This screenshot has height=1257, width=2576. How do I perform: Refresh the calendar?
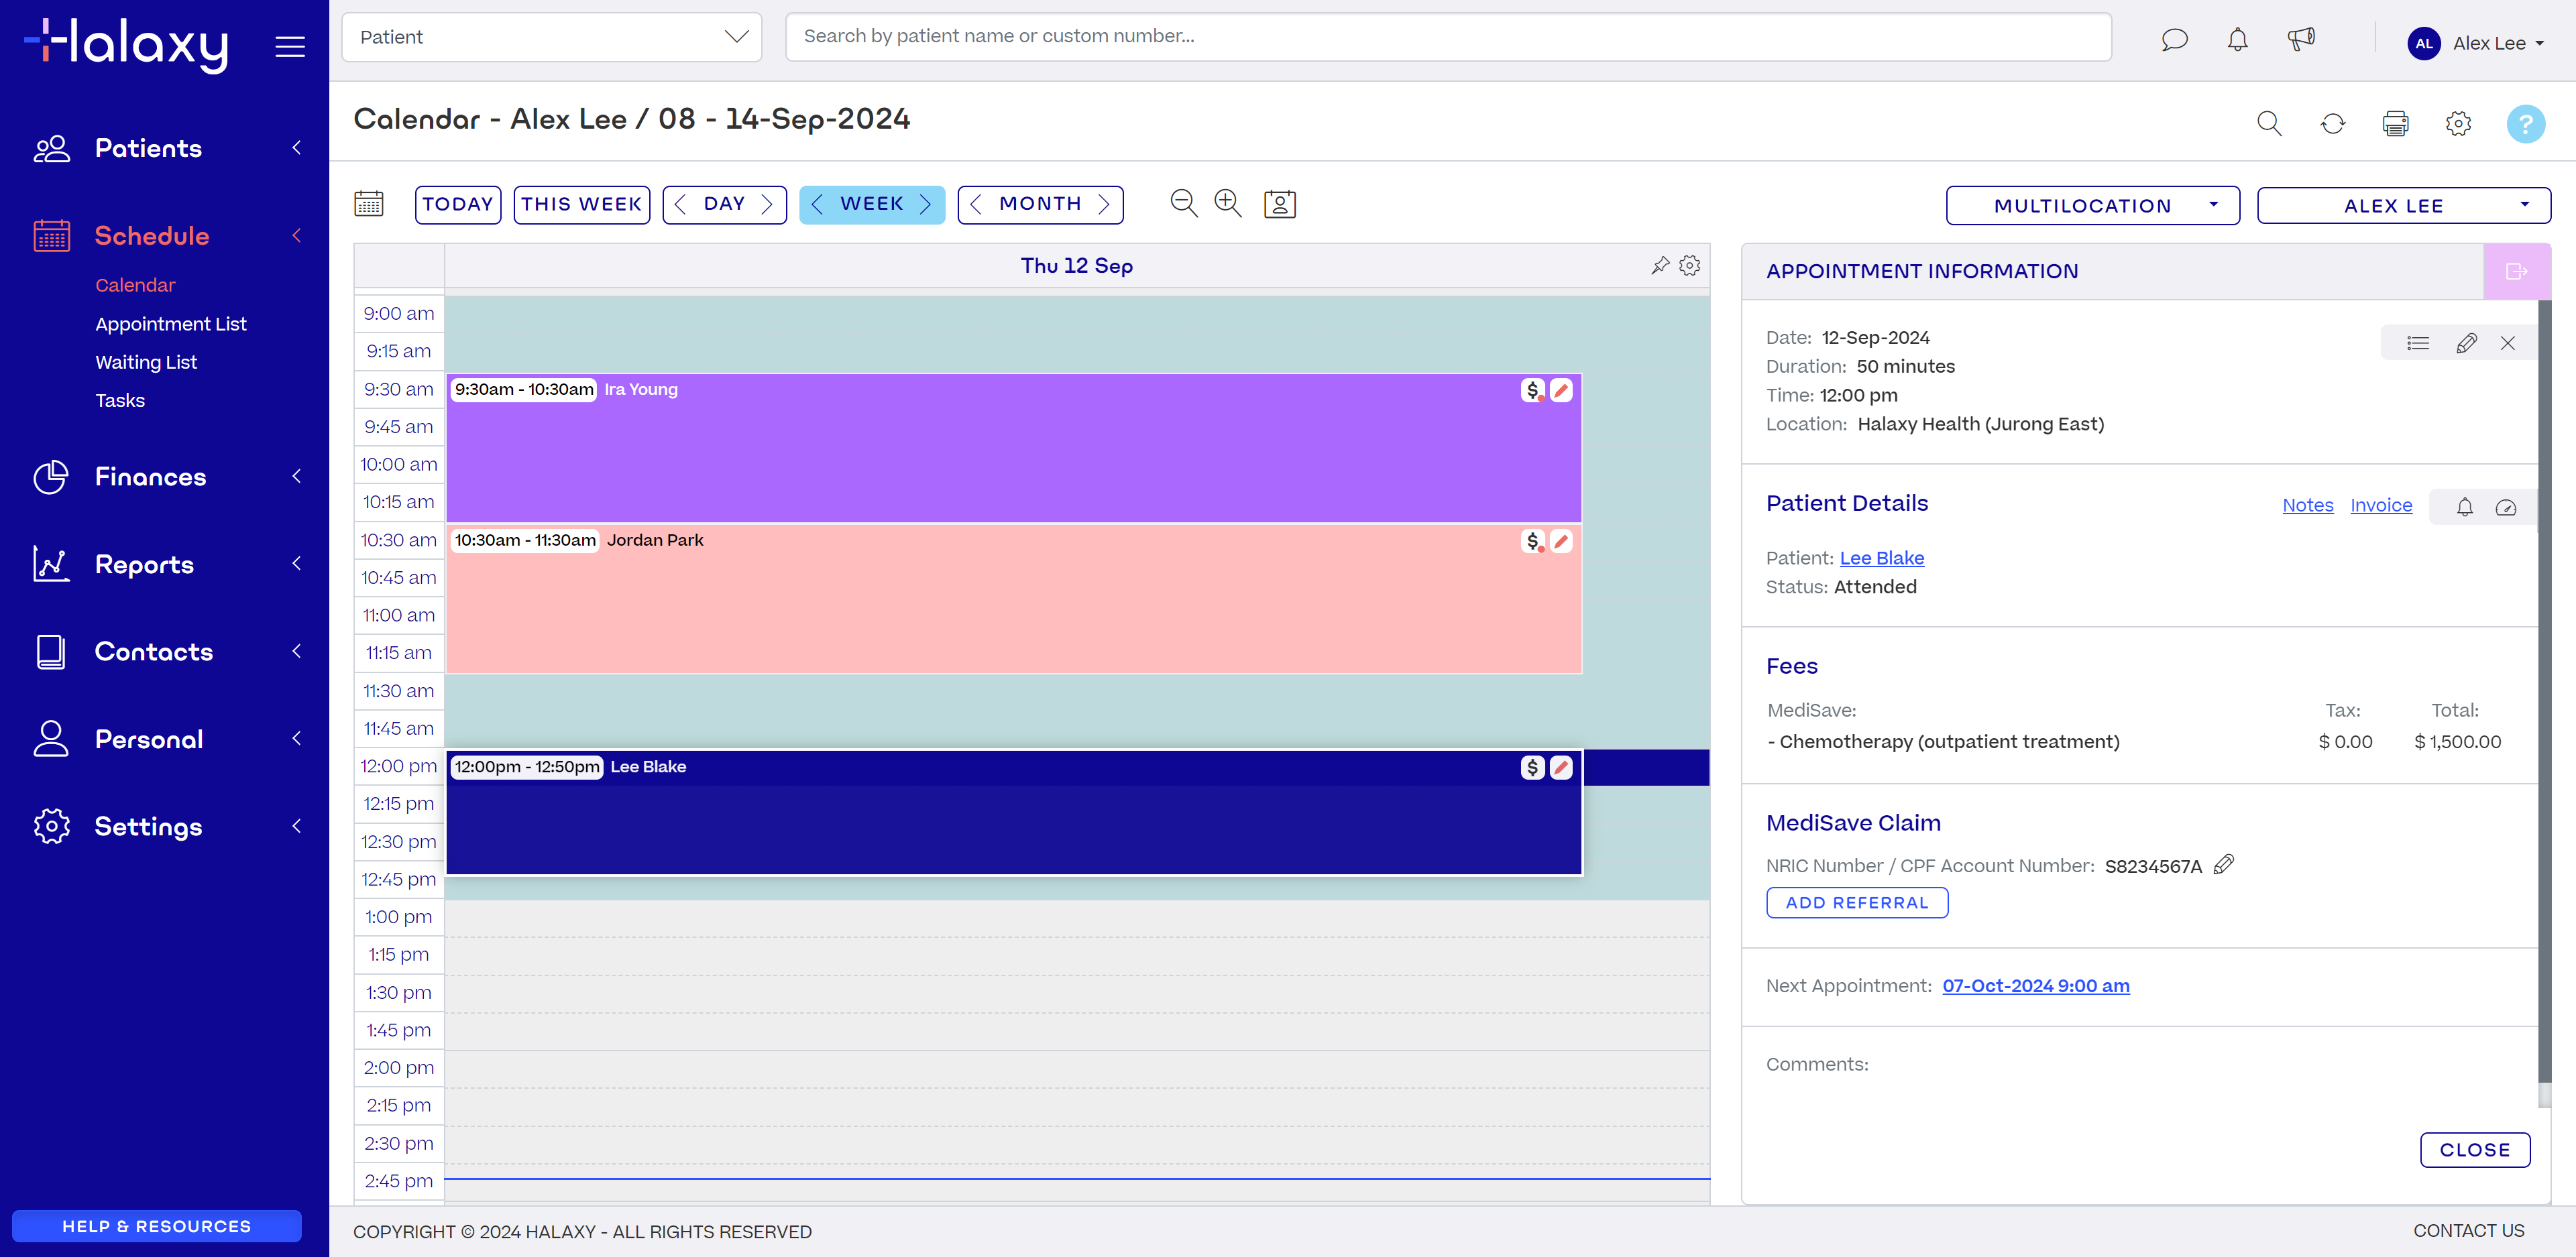[2332, 123]
